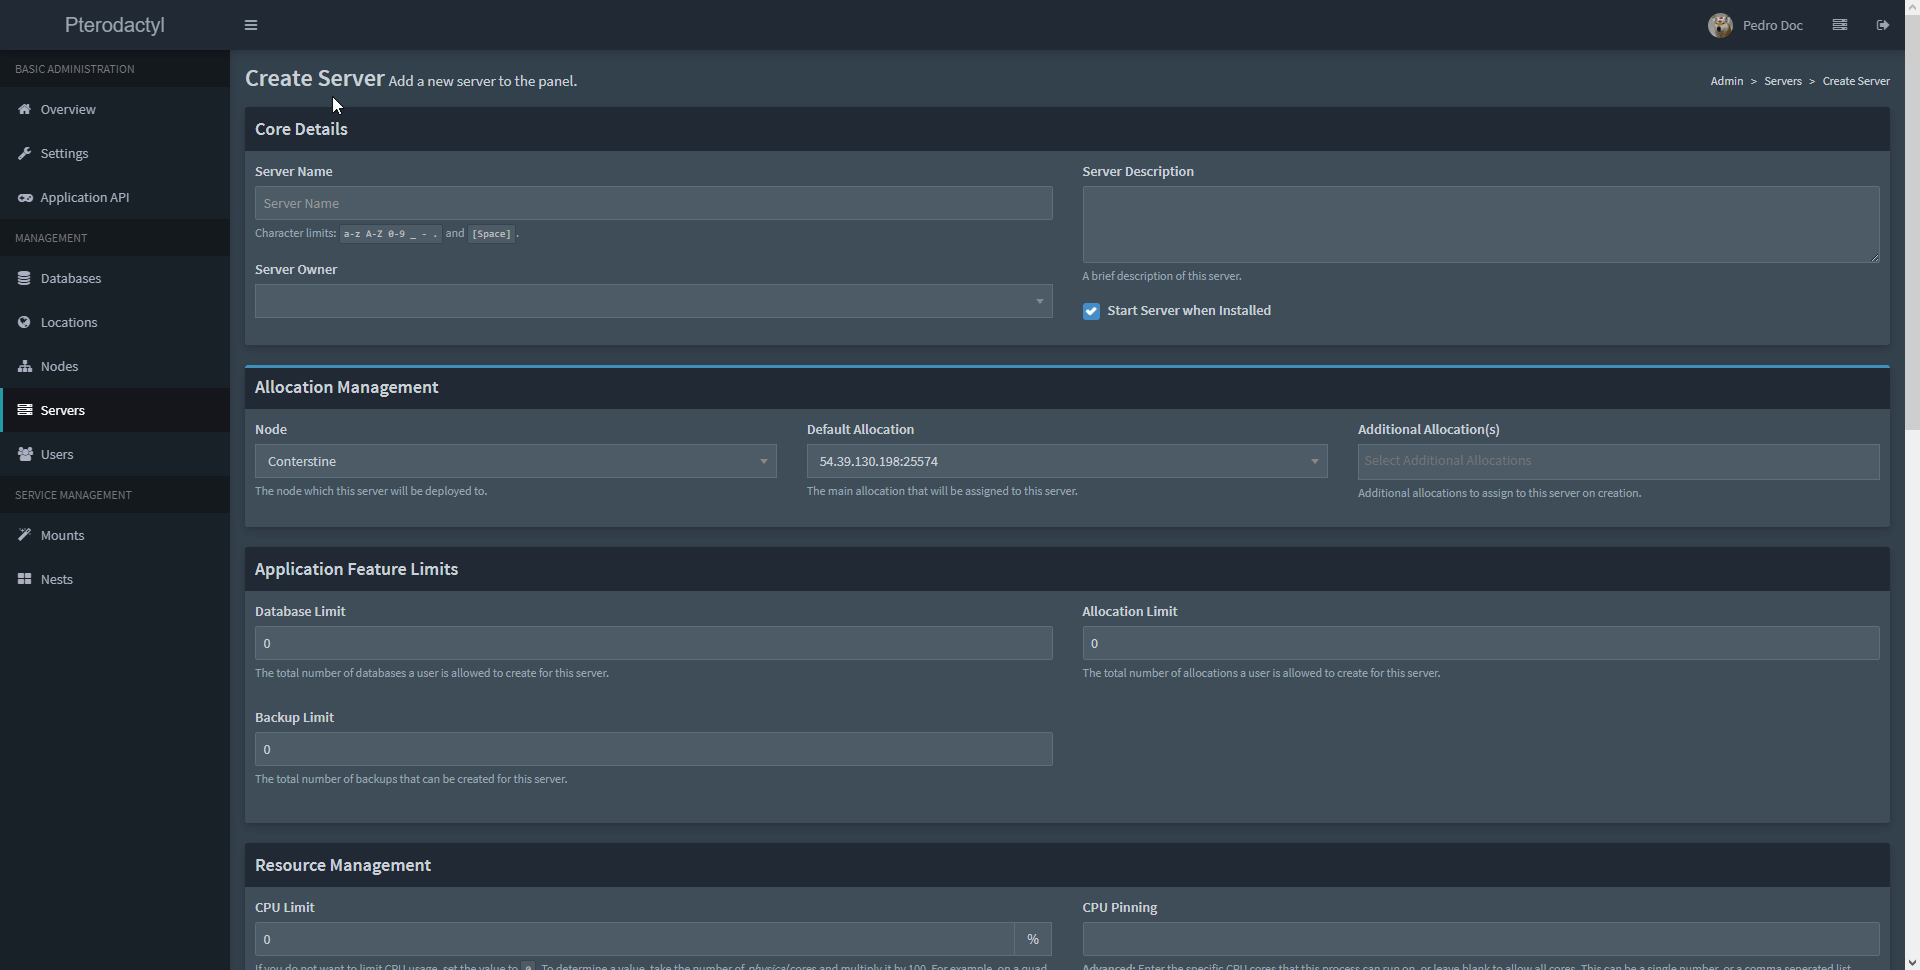The height and width of the screenshot is (970, 1920).
Task: Click the Settings wrench icon
Action: (x=25, y=153)
